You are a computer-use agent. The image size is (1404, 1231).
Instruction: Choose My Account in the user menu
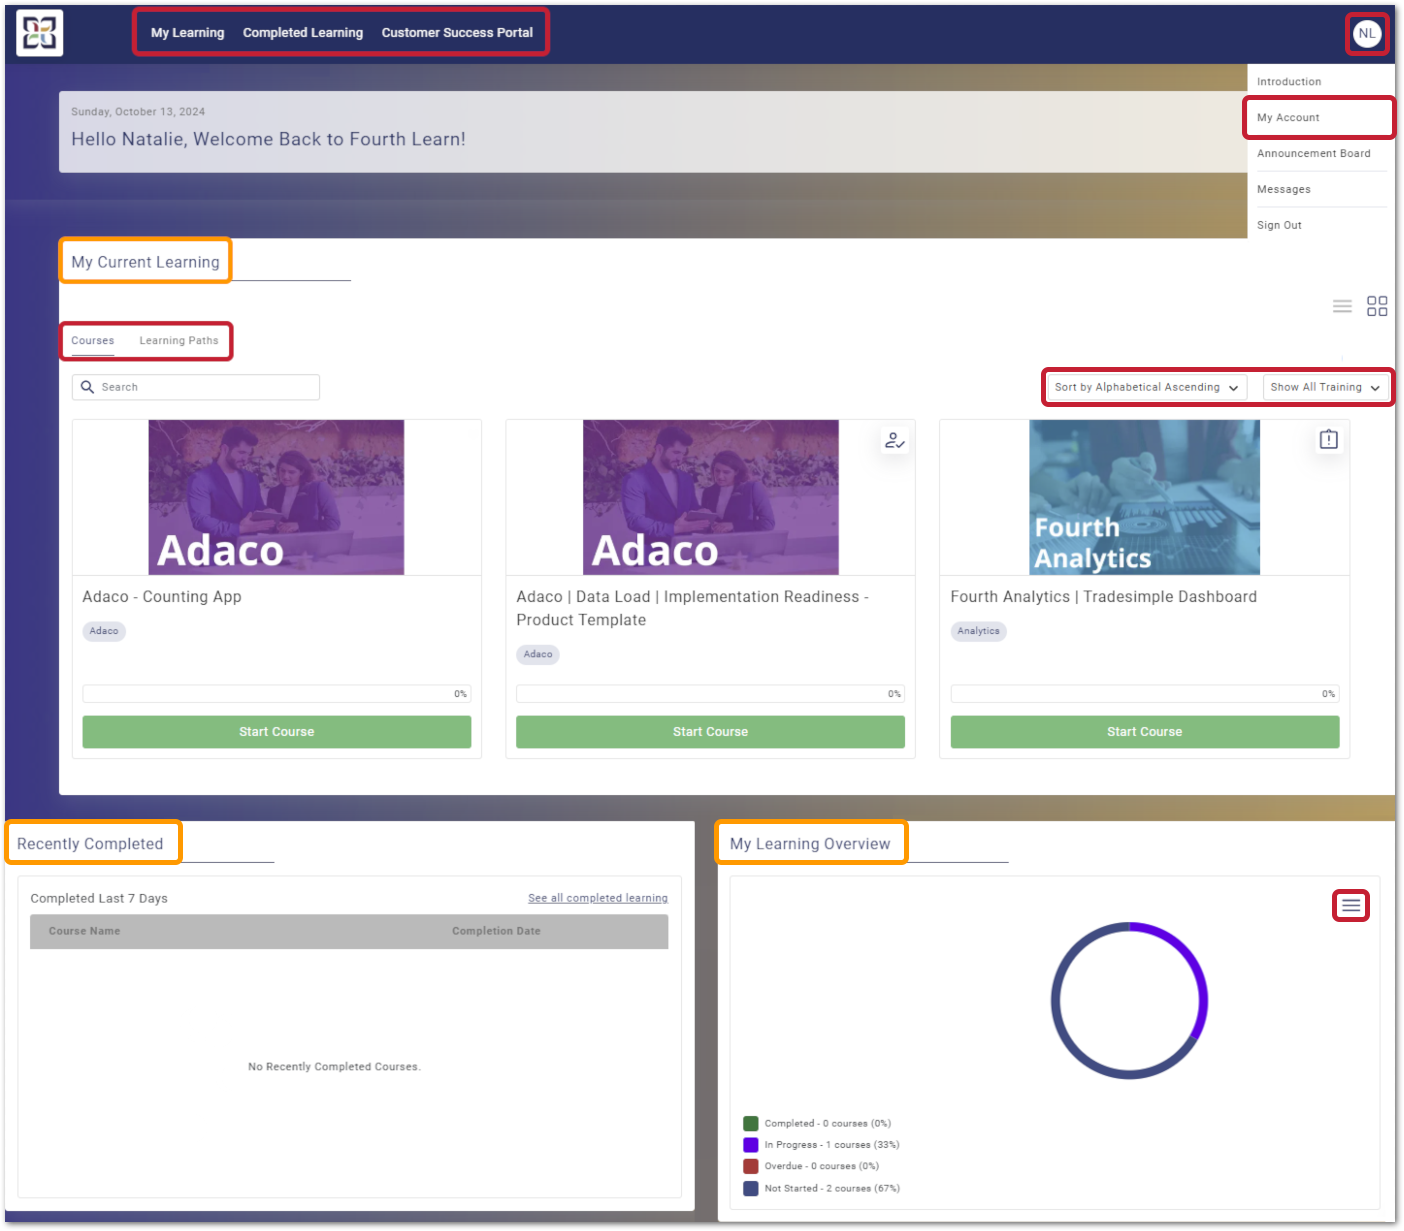pos(1288,118)
